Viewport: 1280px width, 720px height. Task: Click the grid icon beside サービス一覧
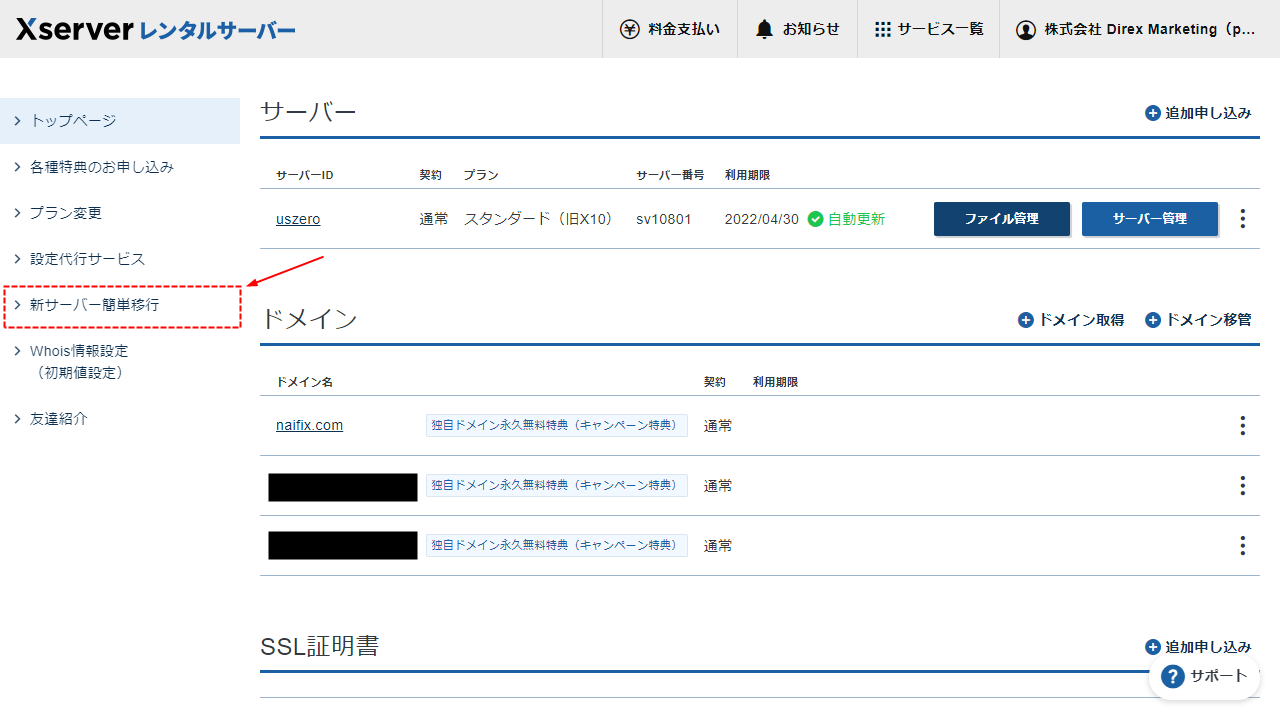click(x=882, y=29)
